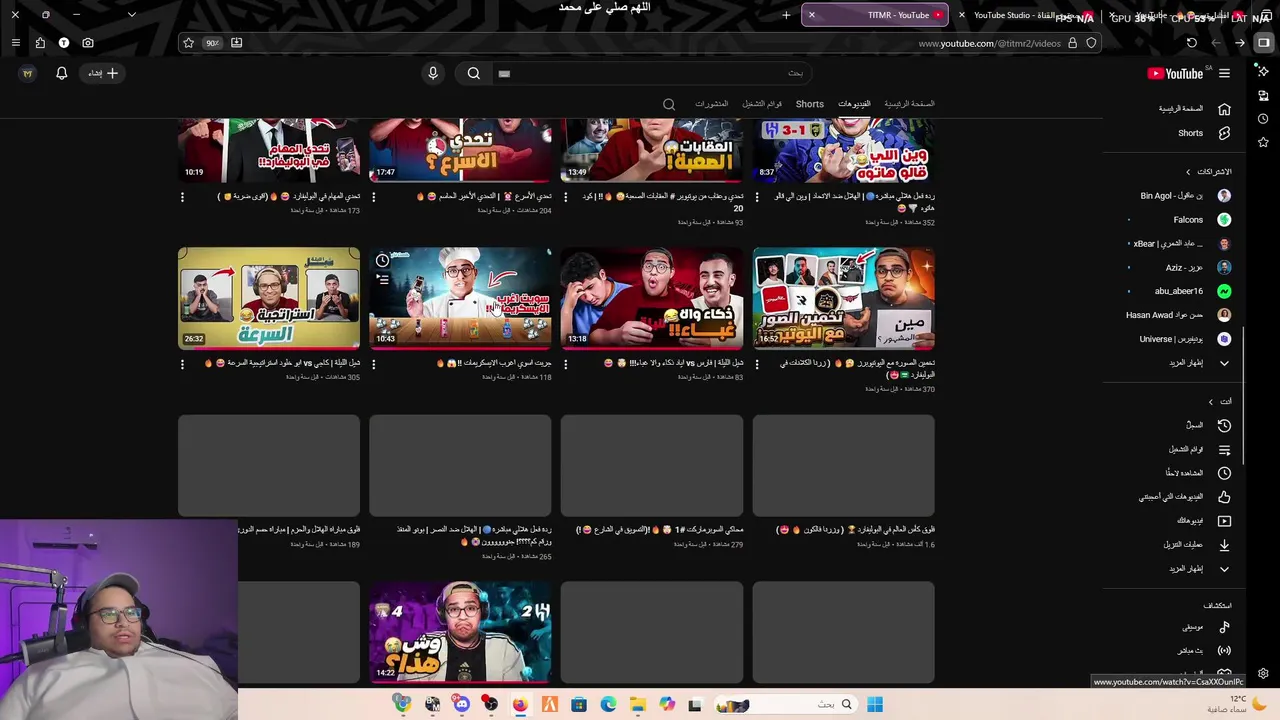
Task: Open the 8:37 video thumbnail
Action: [x=844, y=150]
